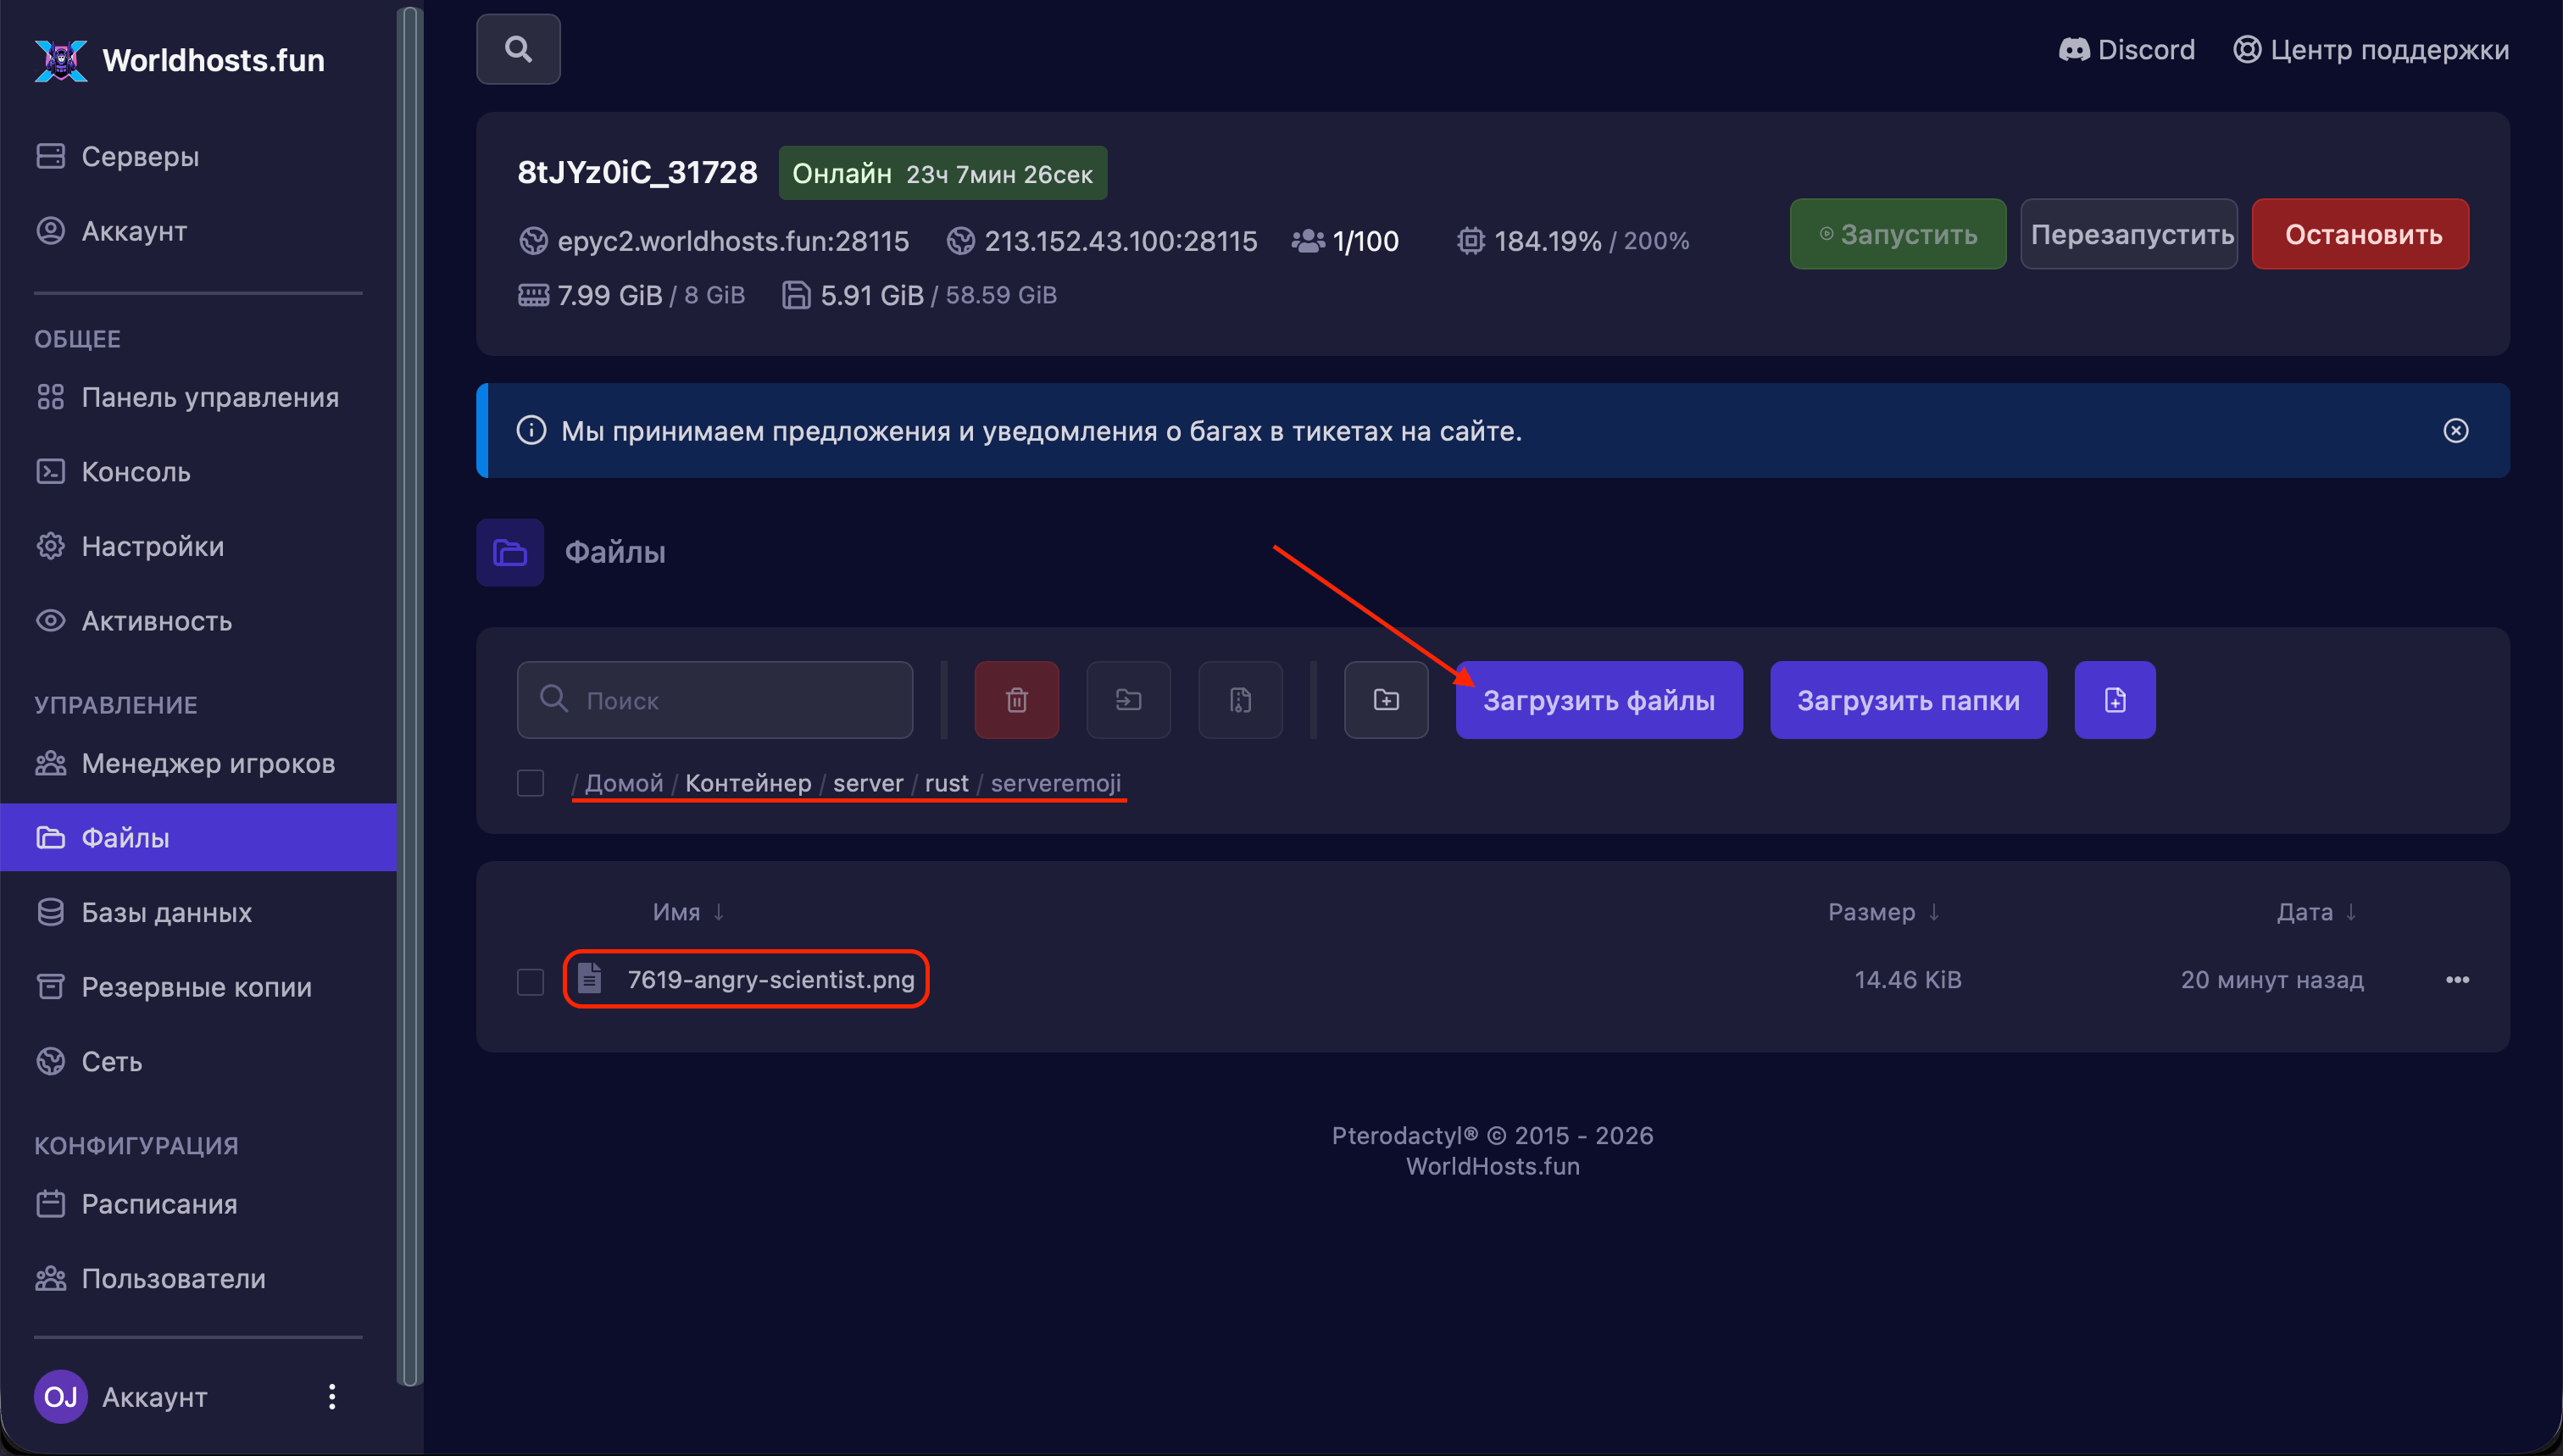This screenshot has height=1456, width=2563.
Task: Click the file icon of 7619-angry-scientist.png
Action: (590, 978)
